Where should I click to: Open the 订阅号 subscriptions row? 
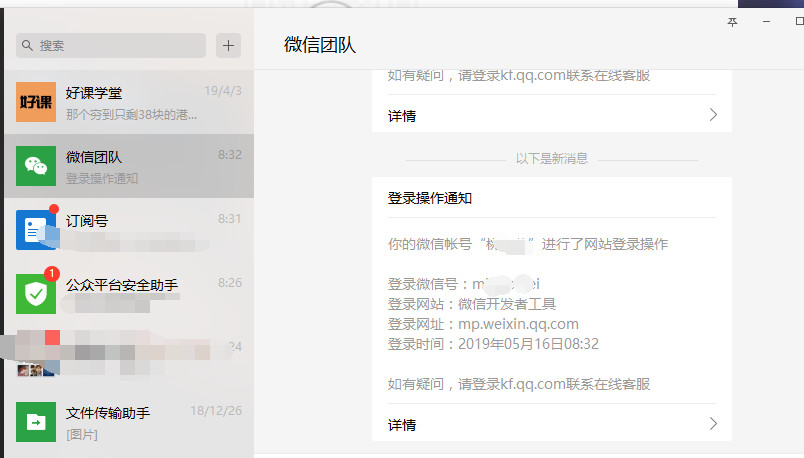coord(129,230)
